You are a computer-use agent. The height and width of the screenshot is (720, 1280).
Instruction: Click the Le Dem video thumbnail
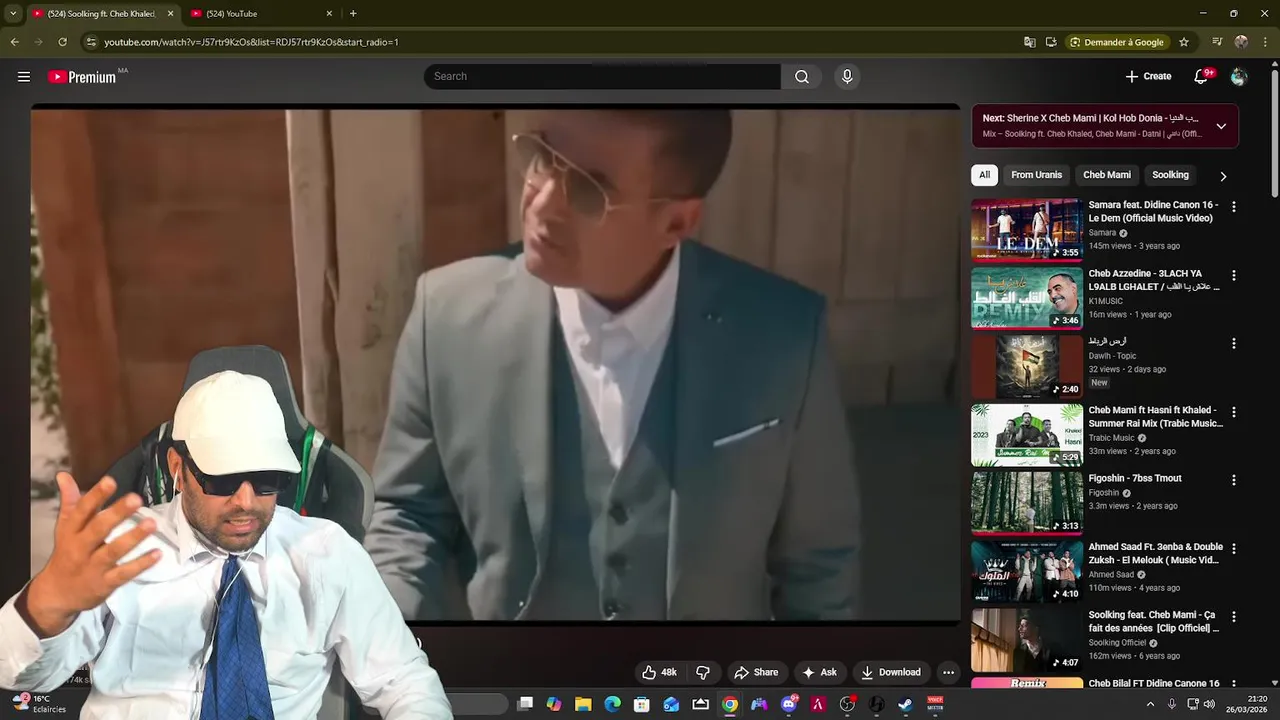pyautogui.click(x=1027, y=230)
